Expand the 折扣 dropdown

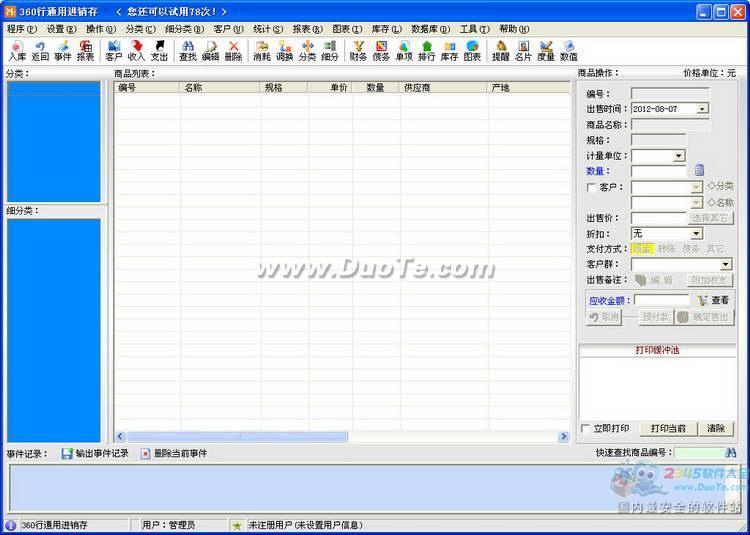(696, 233)
